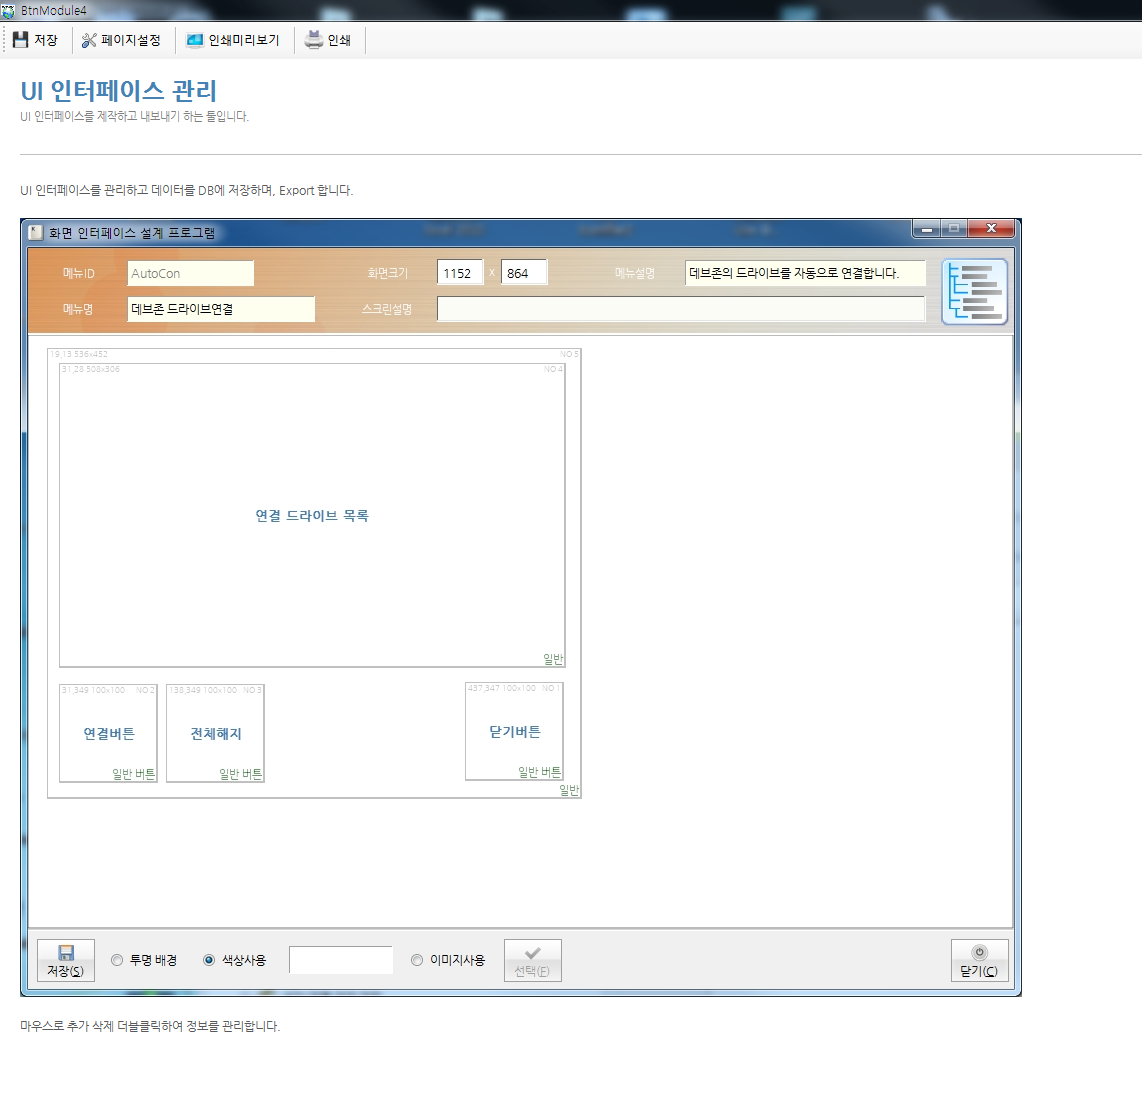The width and height of the screenshot is (1142, 1115).
Task: Select the 투명 배경 radio button
Action: (117, 960)
